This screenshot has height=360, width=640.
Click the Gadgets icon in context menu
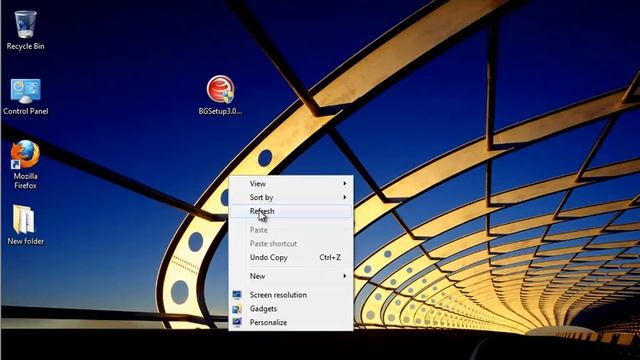tap(237, 309)
